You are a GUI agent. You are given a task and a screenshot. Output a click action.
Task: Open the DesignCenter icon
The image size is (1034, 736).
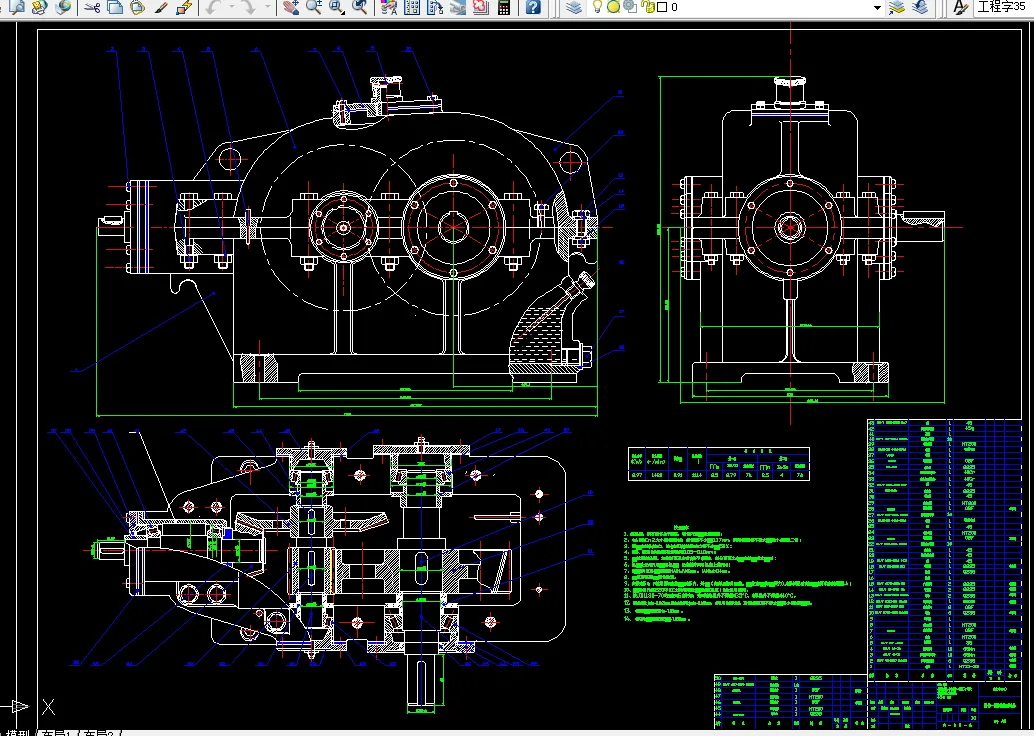412,7
